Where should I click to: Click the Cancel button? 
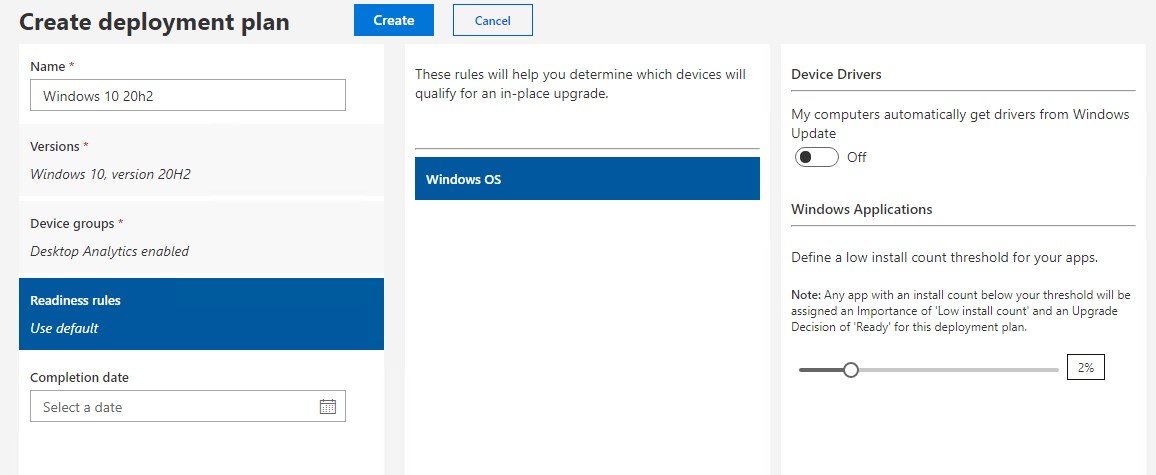[x=492, y=21]
